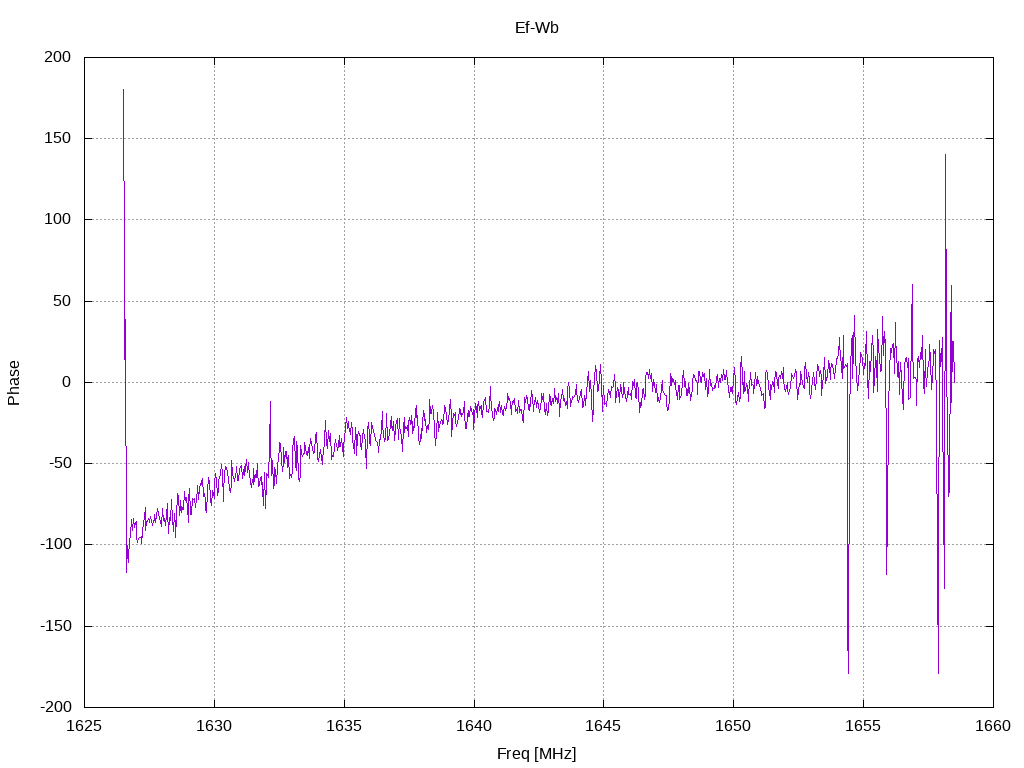Click y-axis tick label -50
Screen dimensions: 1024x768
coord(59,463)
